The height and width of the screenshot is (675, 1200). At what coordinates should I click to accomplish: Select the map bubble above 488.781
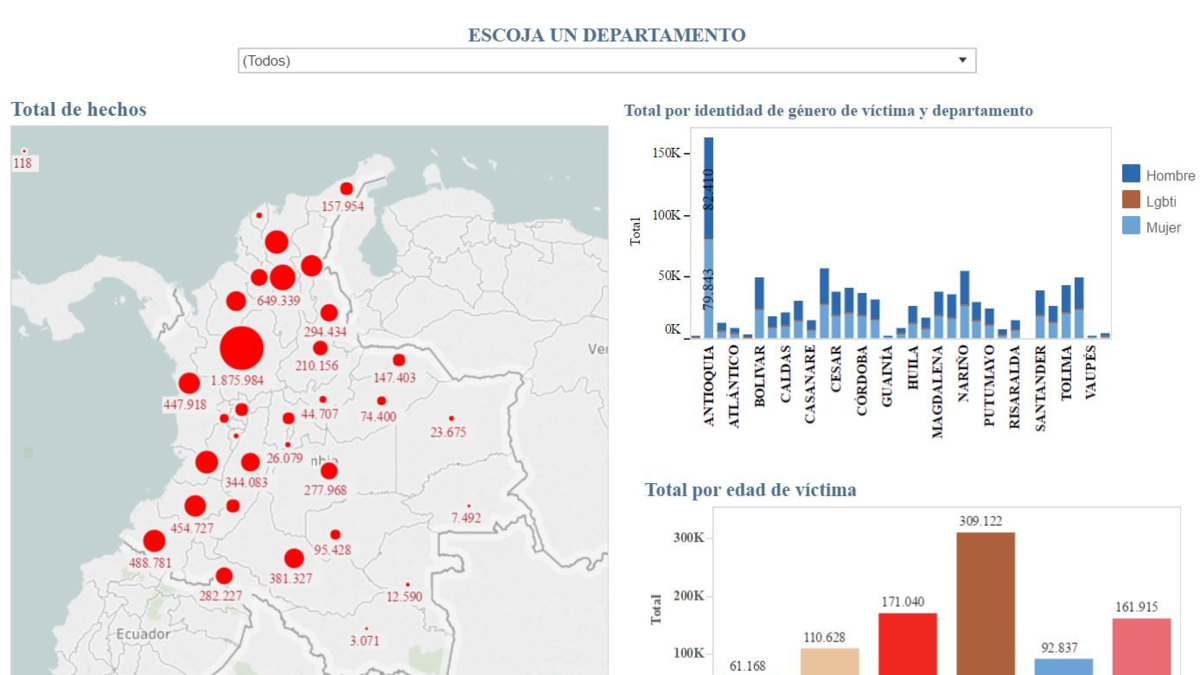pyautogui.click(x=154, y=541)
